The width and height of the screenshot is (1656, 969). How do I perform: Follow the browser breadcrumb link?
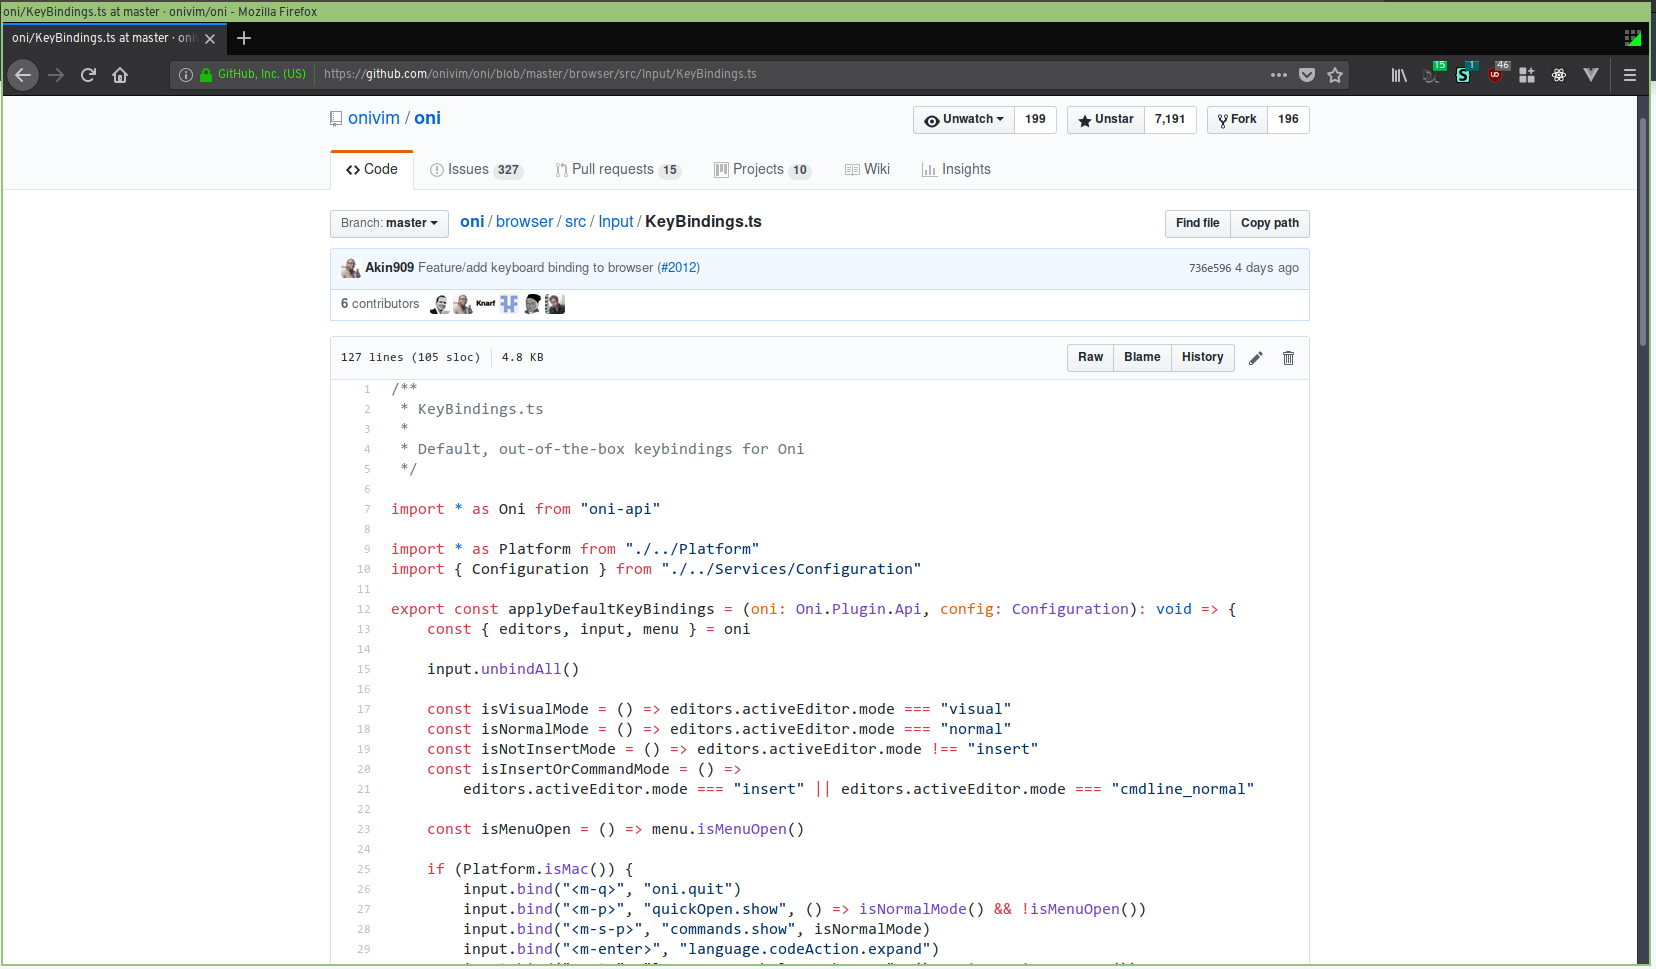(x=524, y=221)
